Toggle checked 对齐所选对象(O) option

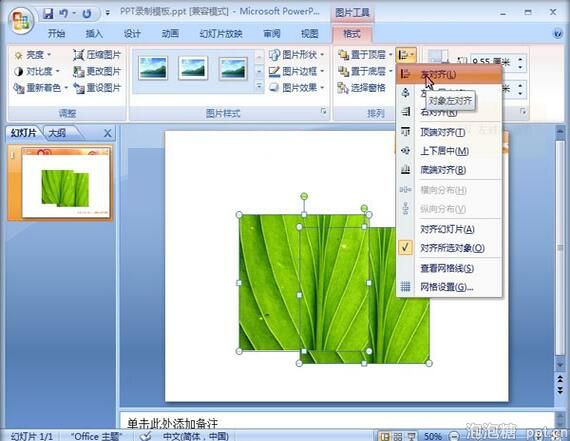point(449,248)
